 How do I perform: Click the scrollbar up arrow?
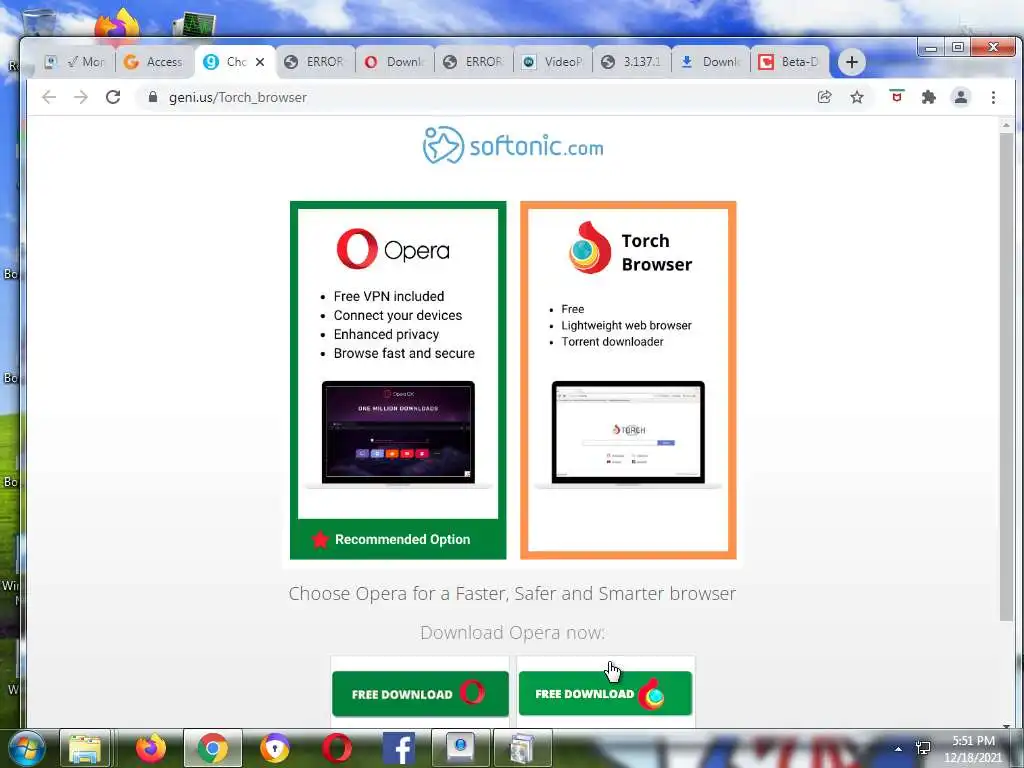tap(1006, 124)
